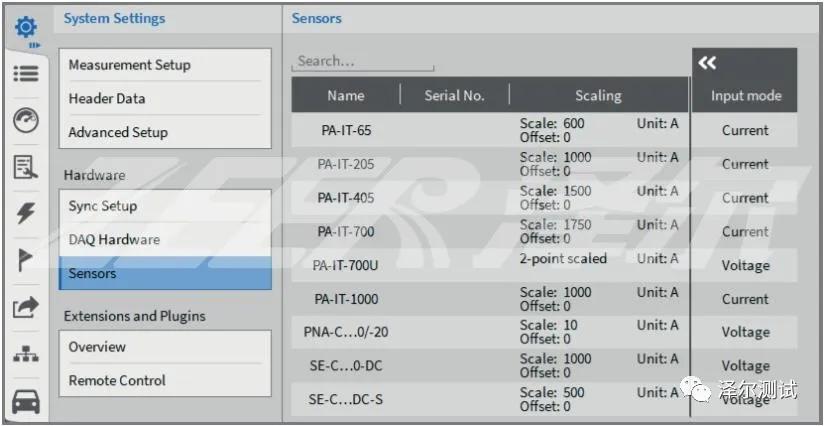Image resolution: width=824 pixels, height=426 pixels.
Task: Select Remote Control under Extensions and Plugins
Action: coord(117,381)
